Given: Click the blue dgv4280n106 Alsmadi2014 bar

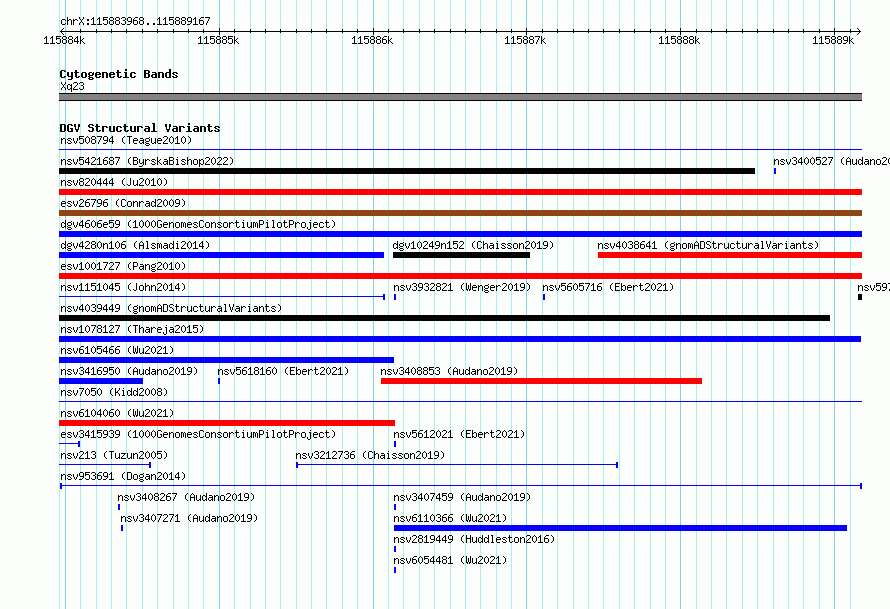Looking at the screenshot, I should [221, 255].
